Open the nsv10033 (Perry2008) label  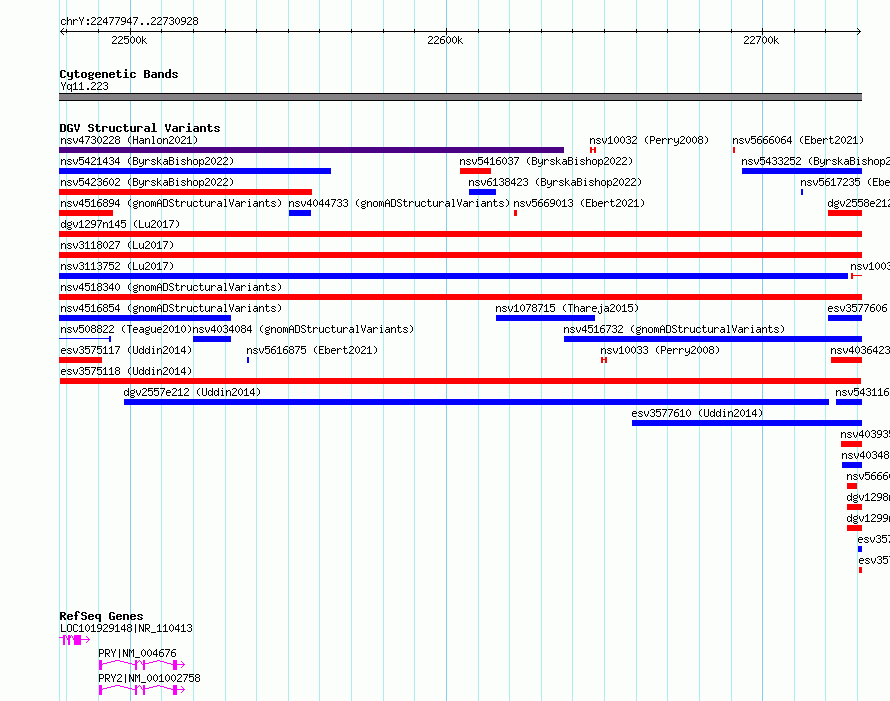pos(660,350)
